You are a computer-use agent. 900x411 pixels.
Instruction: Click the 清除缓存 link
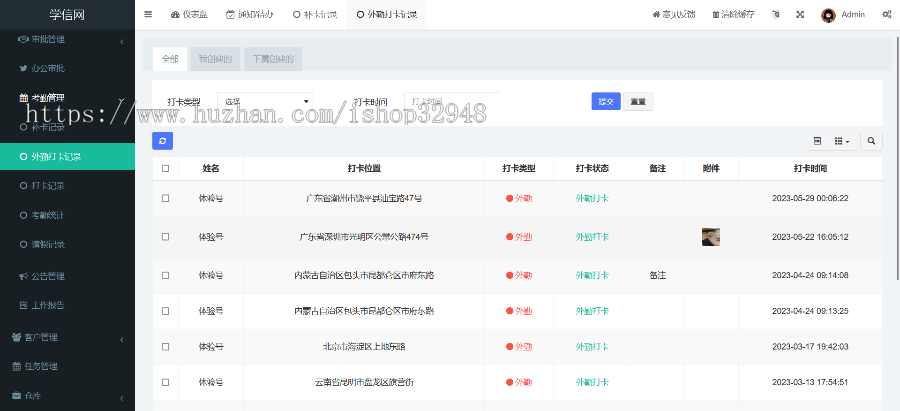733,15
